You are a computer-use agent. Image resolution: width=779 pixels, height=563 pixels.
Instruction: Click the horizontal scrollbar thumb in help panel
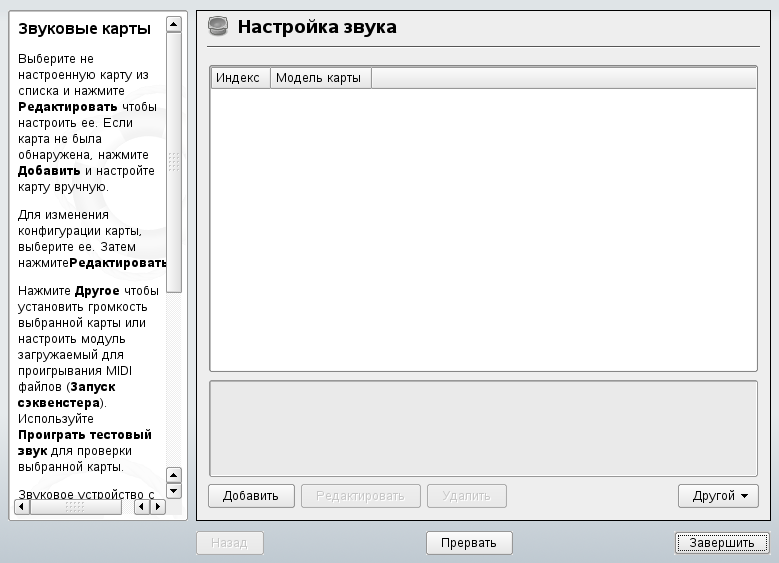76,507
